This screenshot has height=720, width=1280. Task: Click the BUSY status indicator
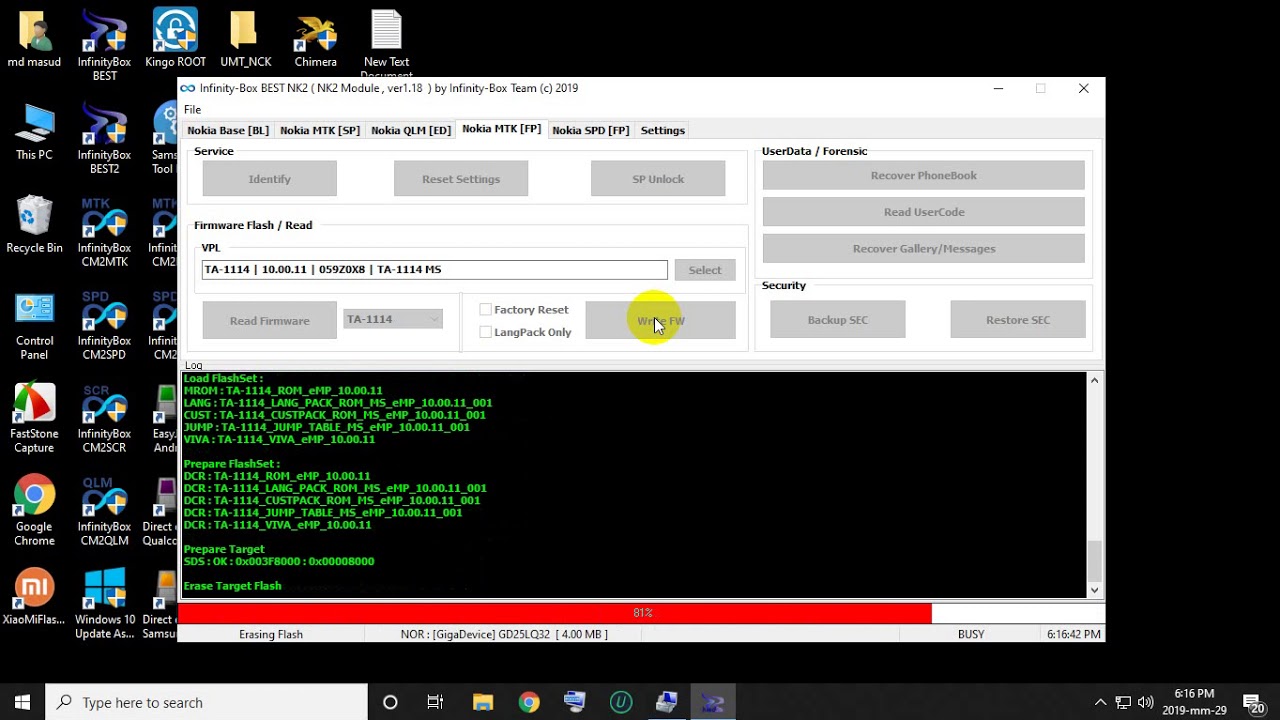[971, 634]
